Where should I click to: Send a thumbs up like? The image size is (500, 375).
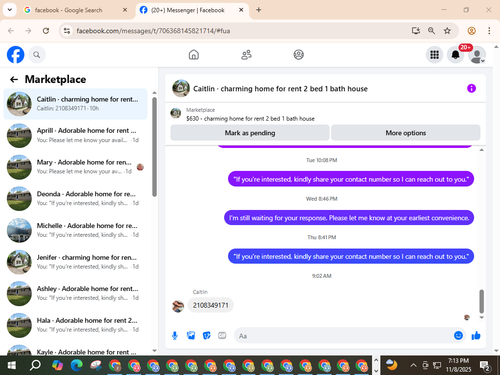(476, 336)
